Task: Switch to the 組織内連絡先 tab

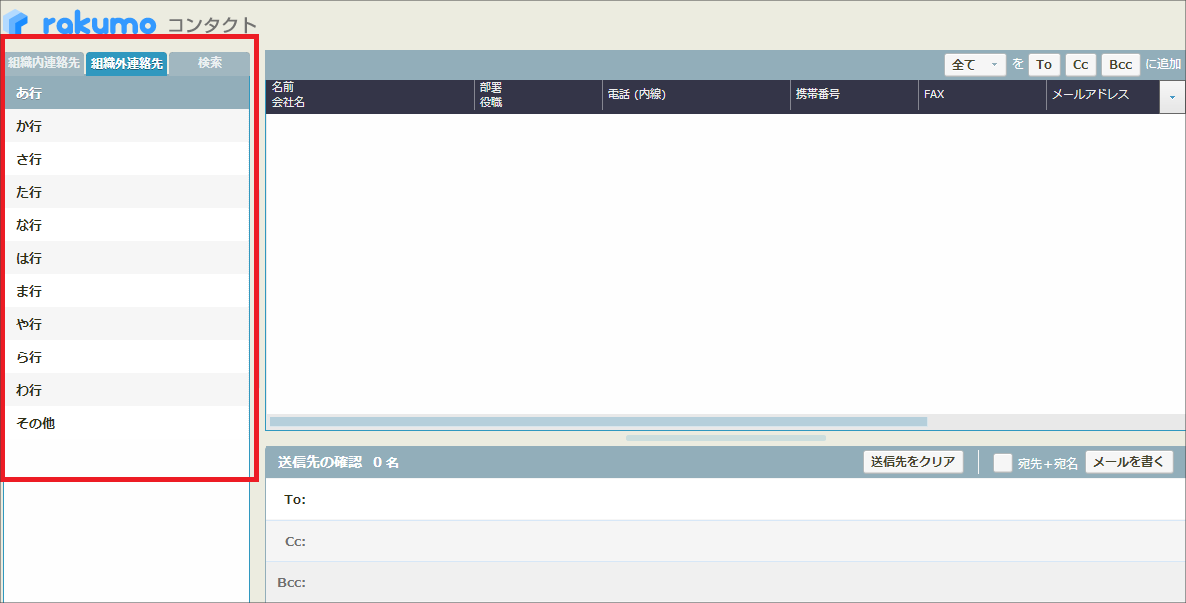Action: click(44, 63)
